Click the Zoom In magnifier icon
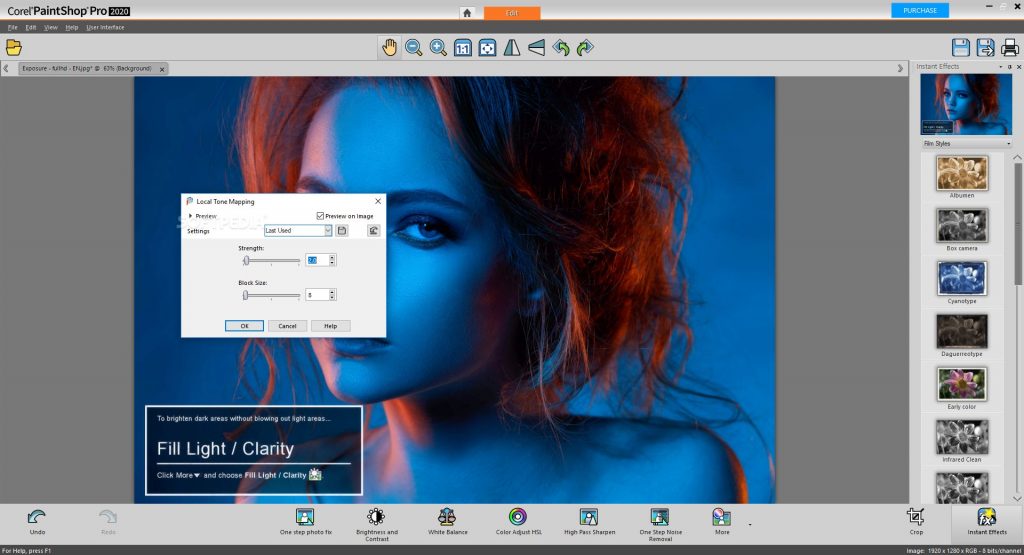This screenshot has height=555, width=1024. tap(438, 47)
